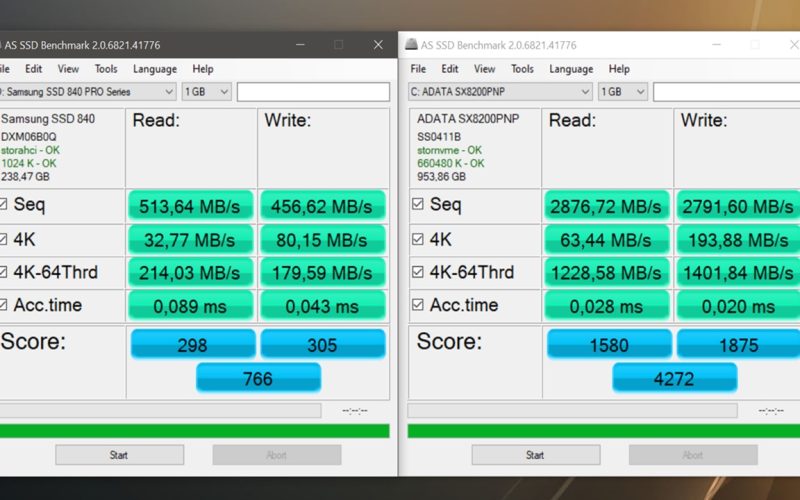Click 4K-64Thrd read value 1228,58 MB/s

(607, 272)
